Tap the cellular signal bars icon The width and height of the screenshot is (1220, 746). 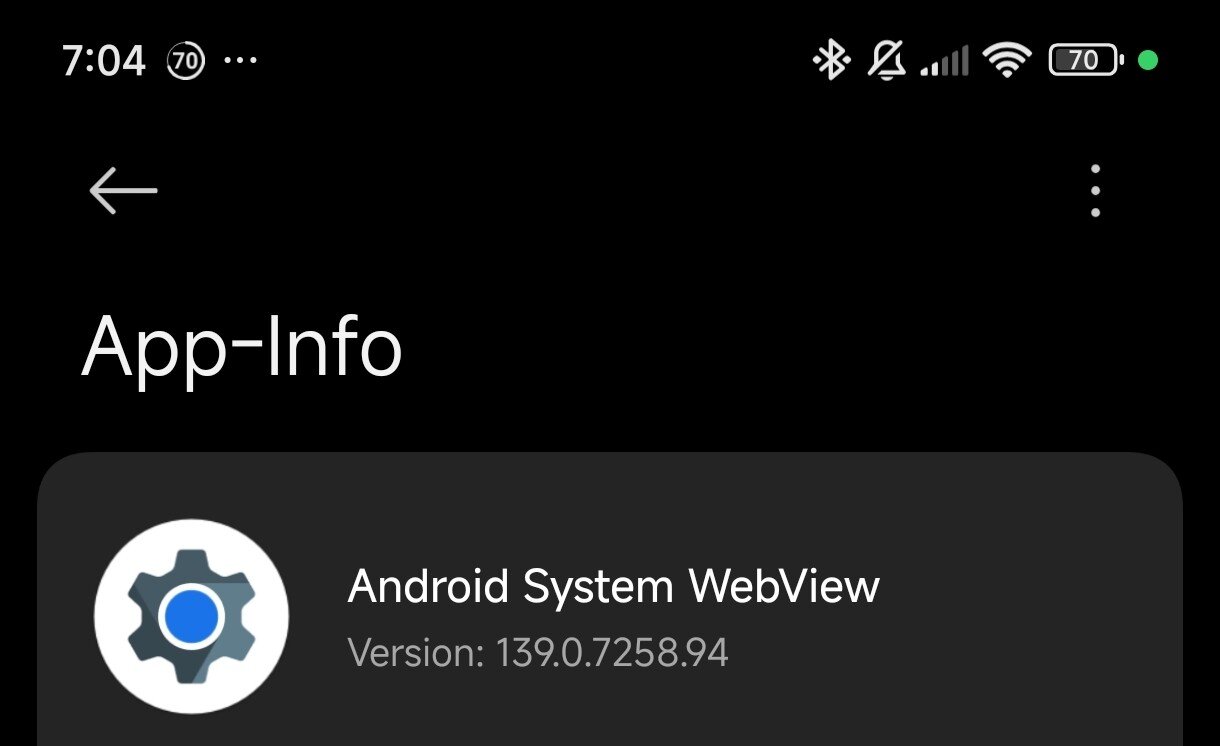click(x=944, y=62)
